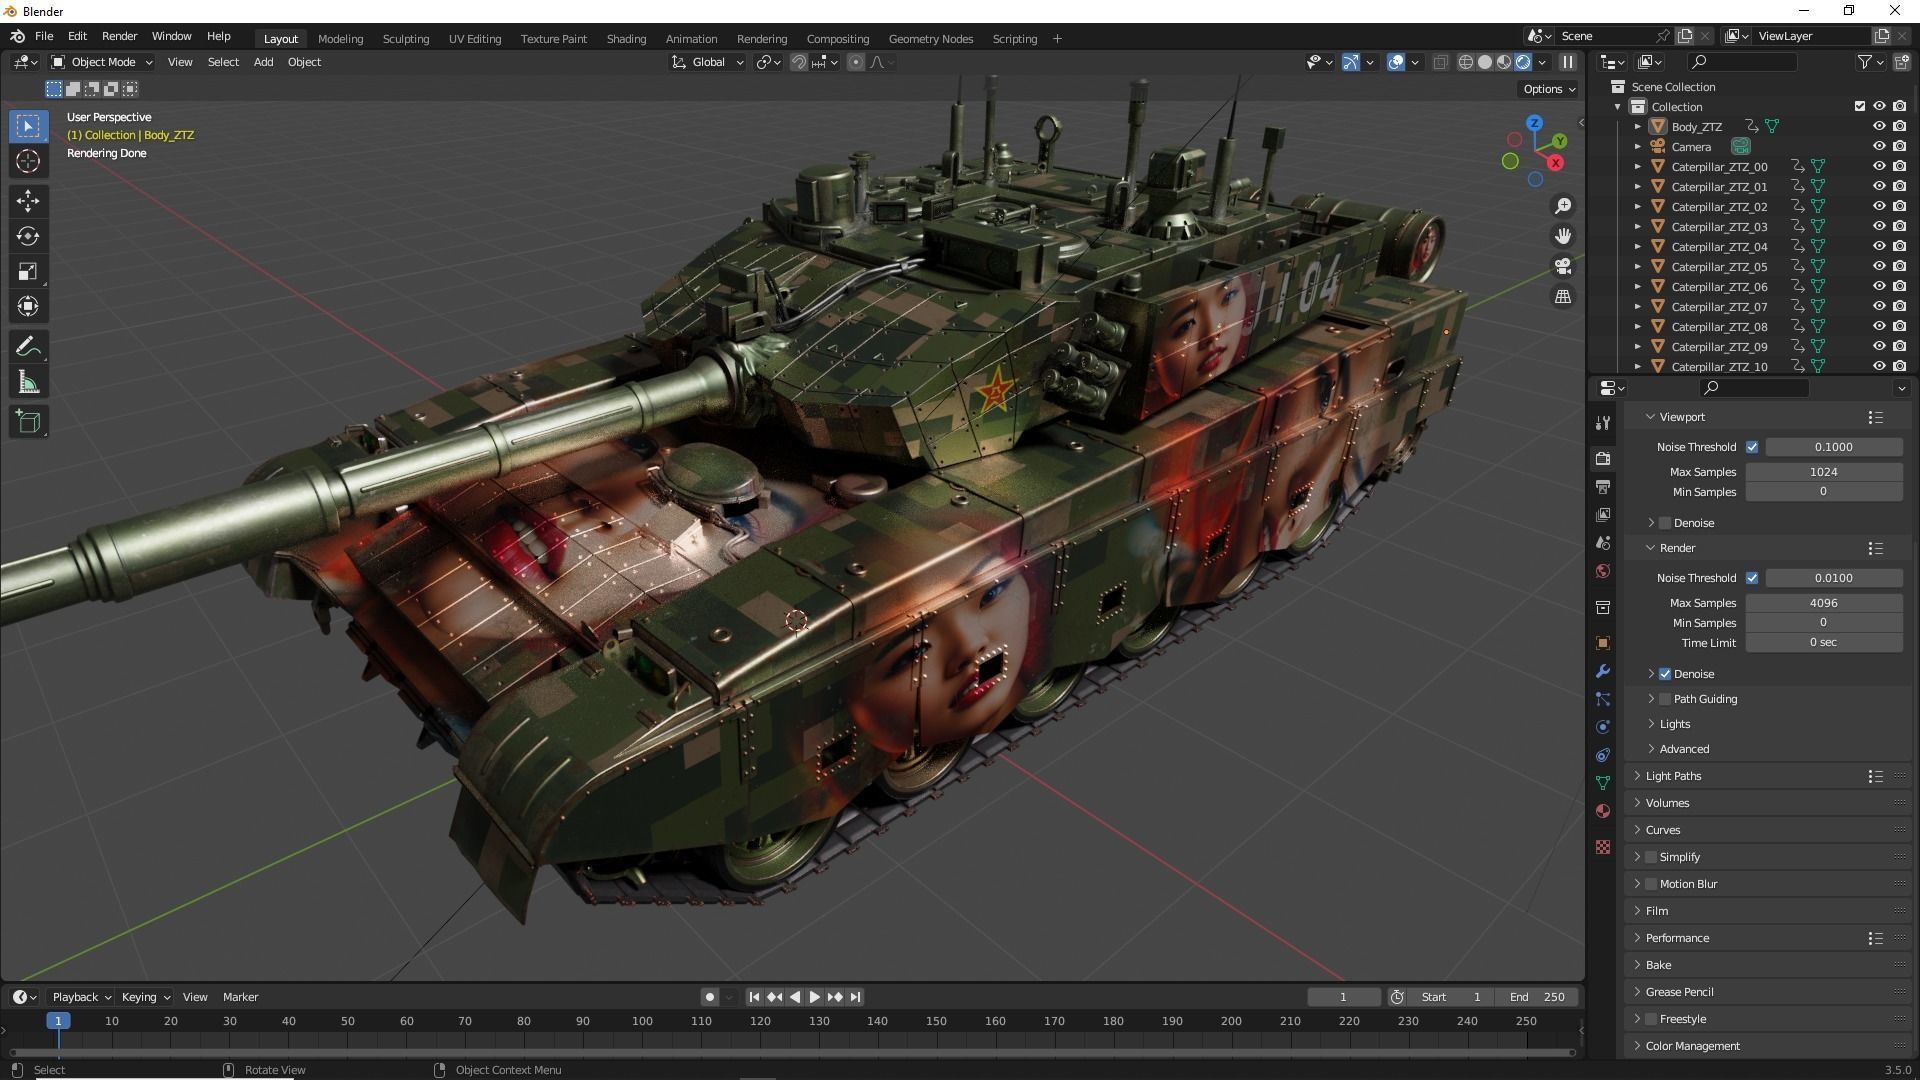
Task: Open the Global transform orientation dropdown
Action: point(708,62)
